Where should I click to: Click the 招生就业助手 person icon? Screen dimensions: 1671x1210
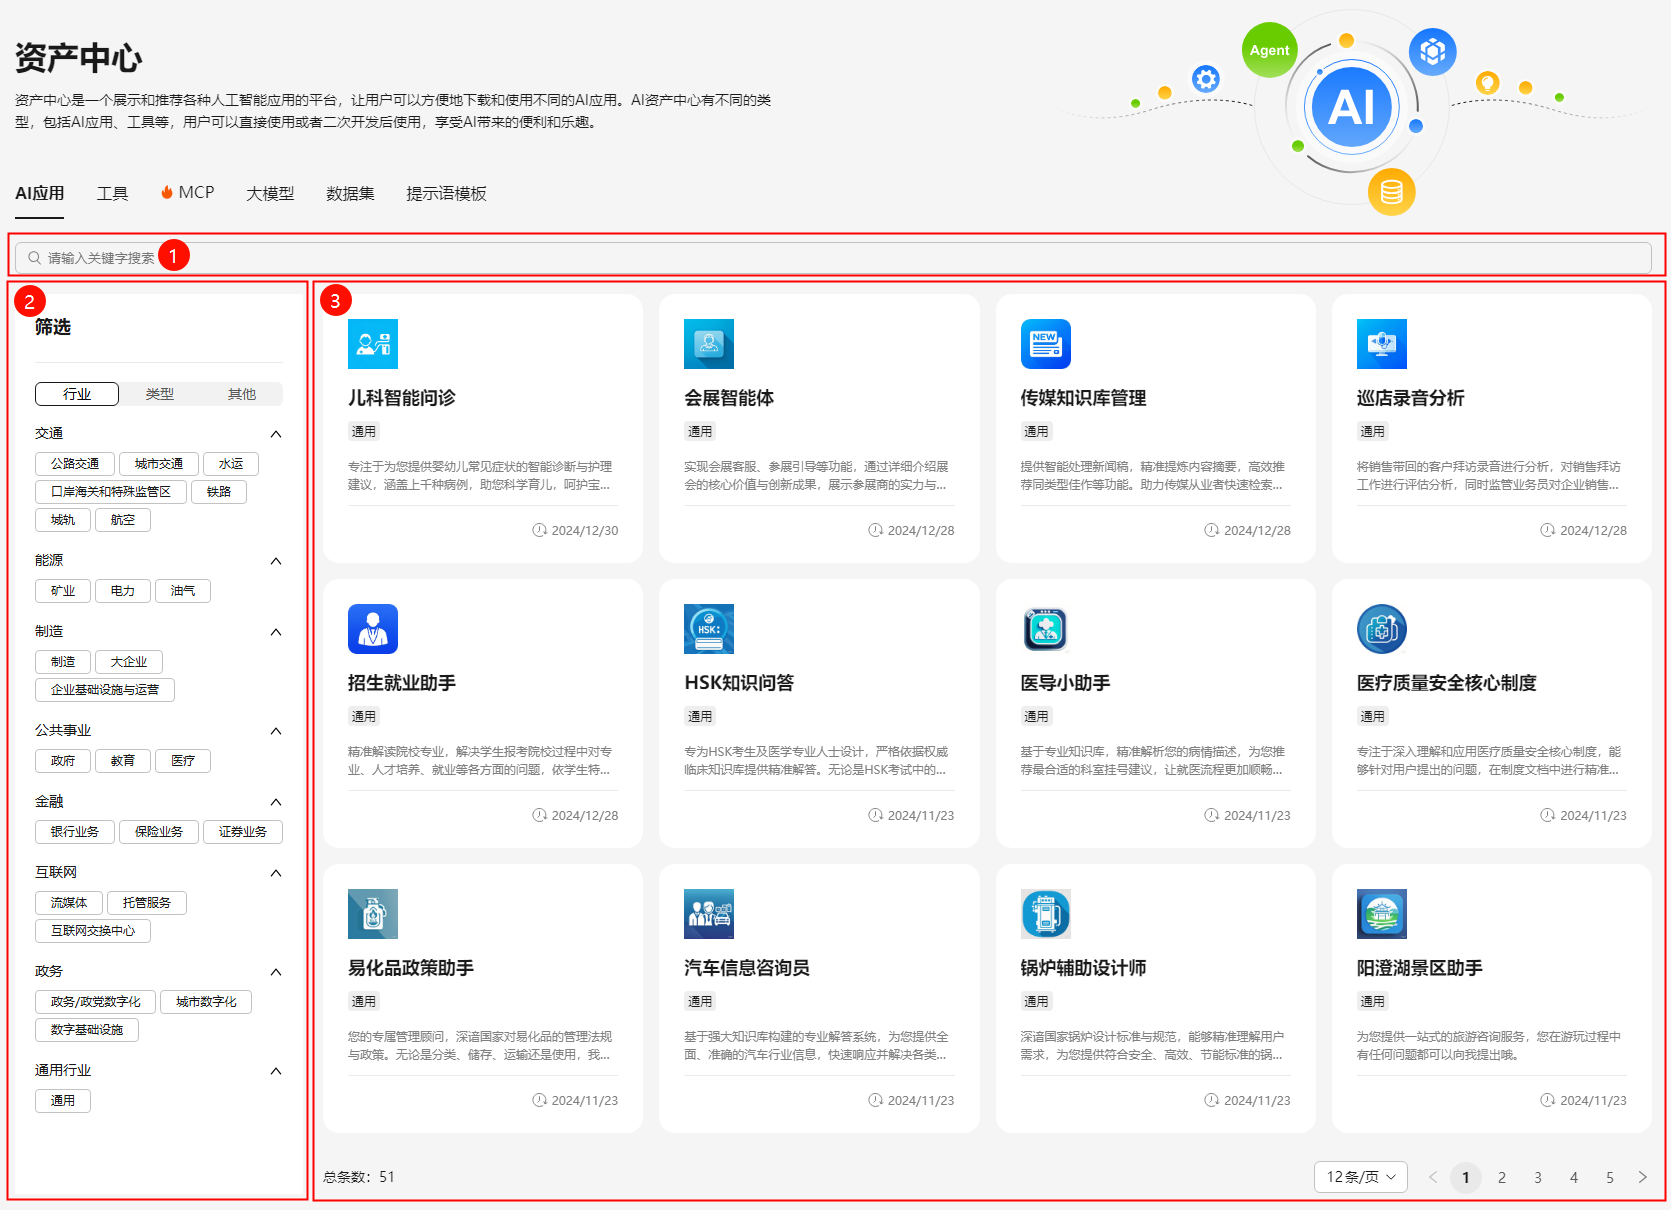point(372,629)
